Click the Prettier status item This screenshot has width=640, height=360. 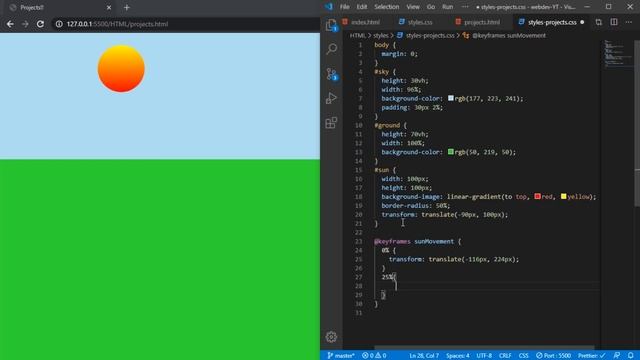pos(591,356)
